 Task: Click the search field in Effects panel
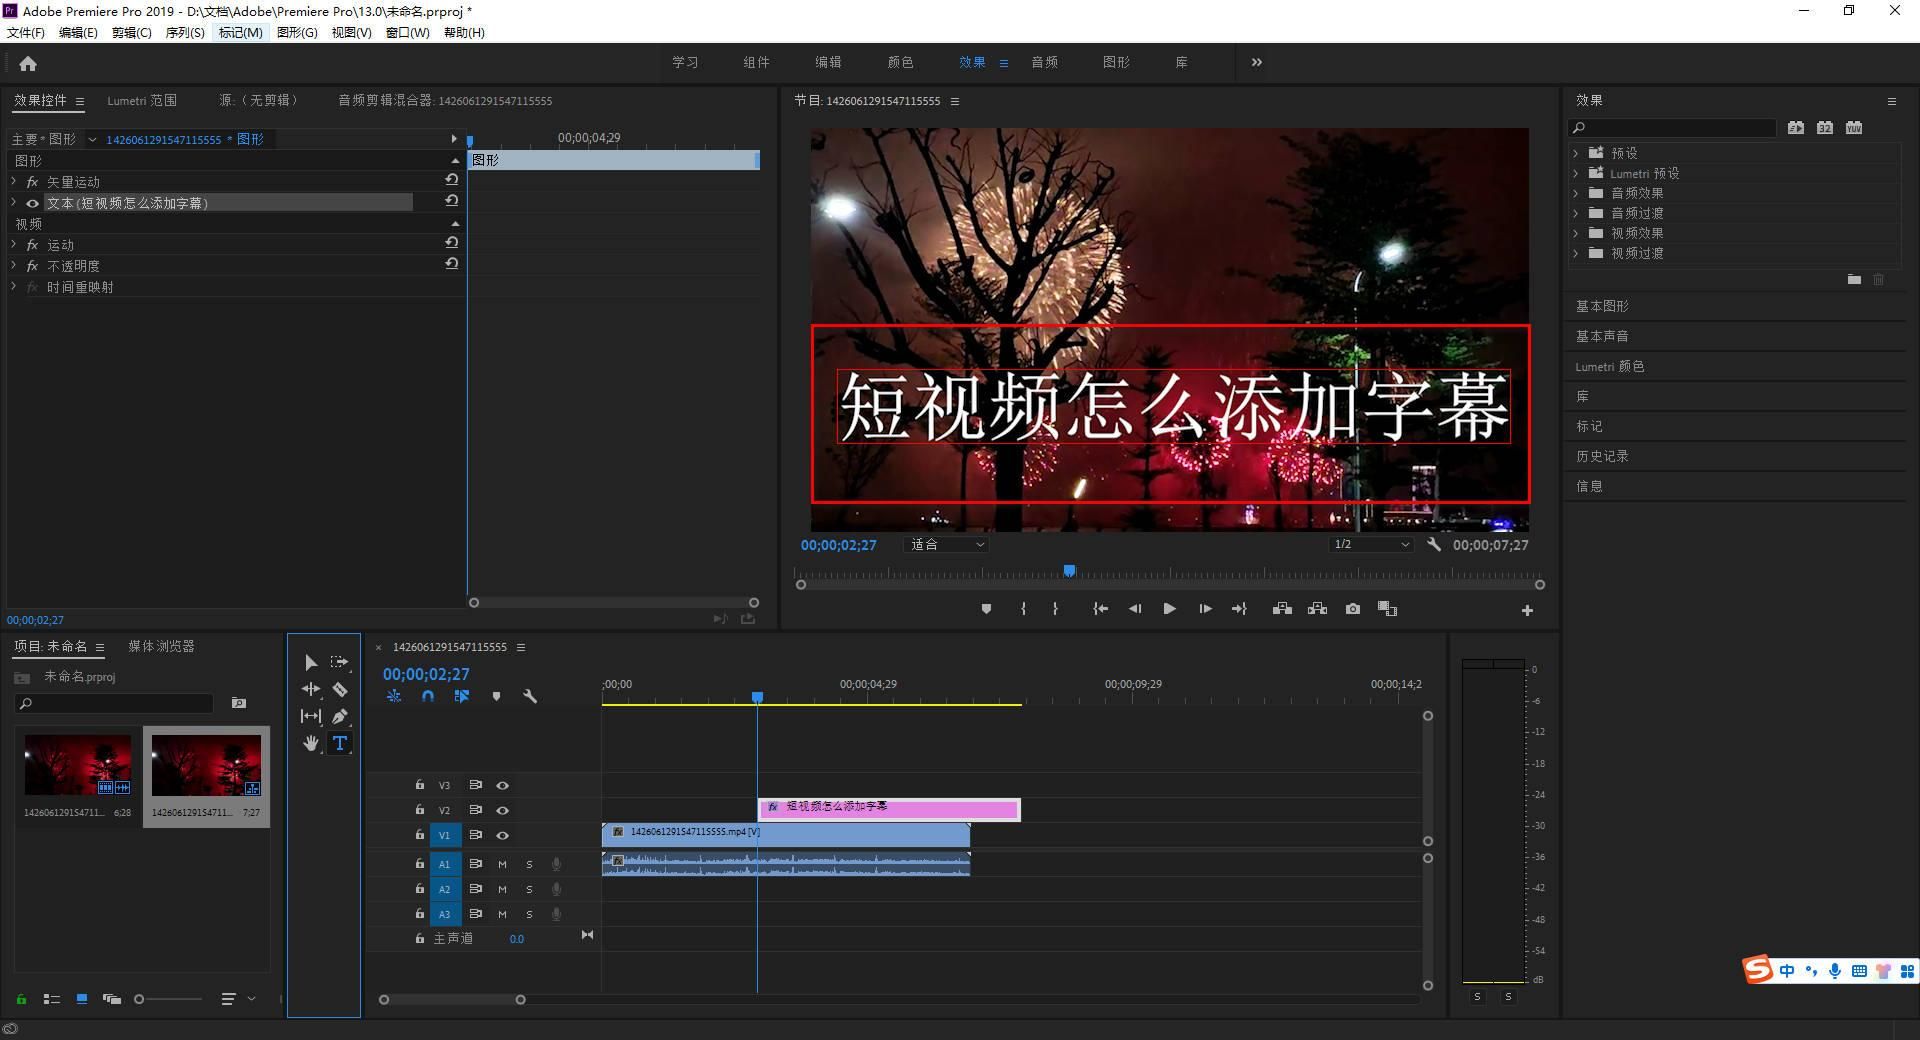[x=1672, y=128]
